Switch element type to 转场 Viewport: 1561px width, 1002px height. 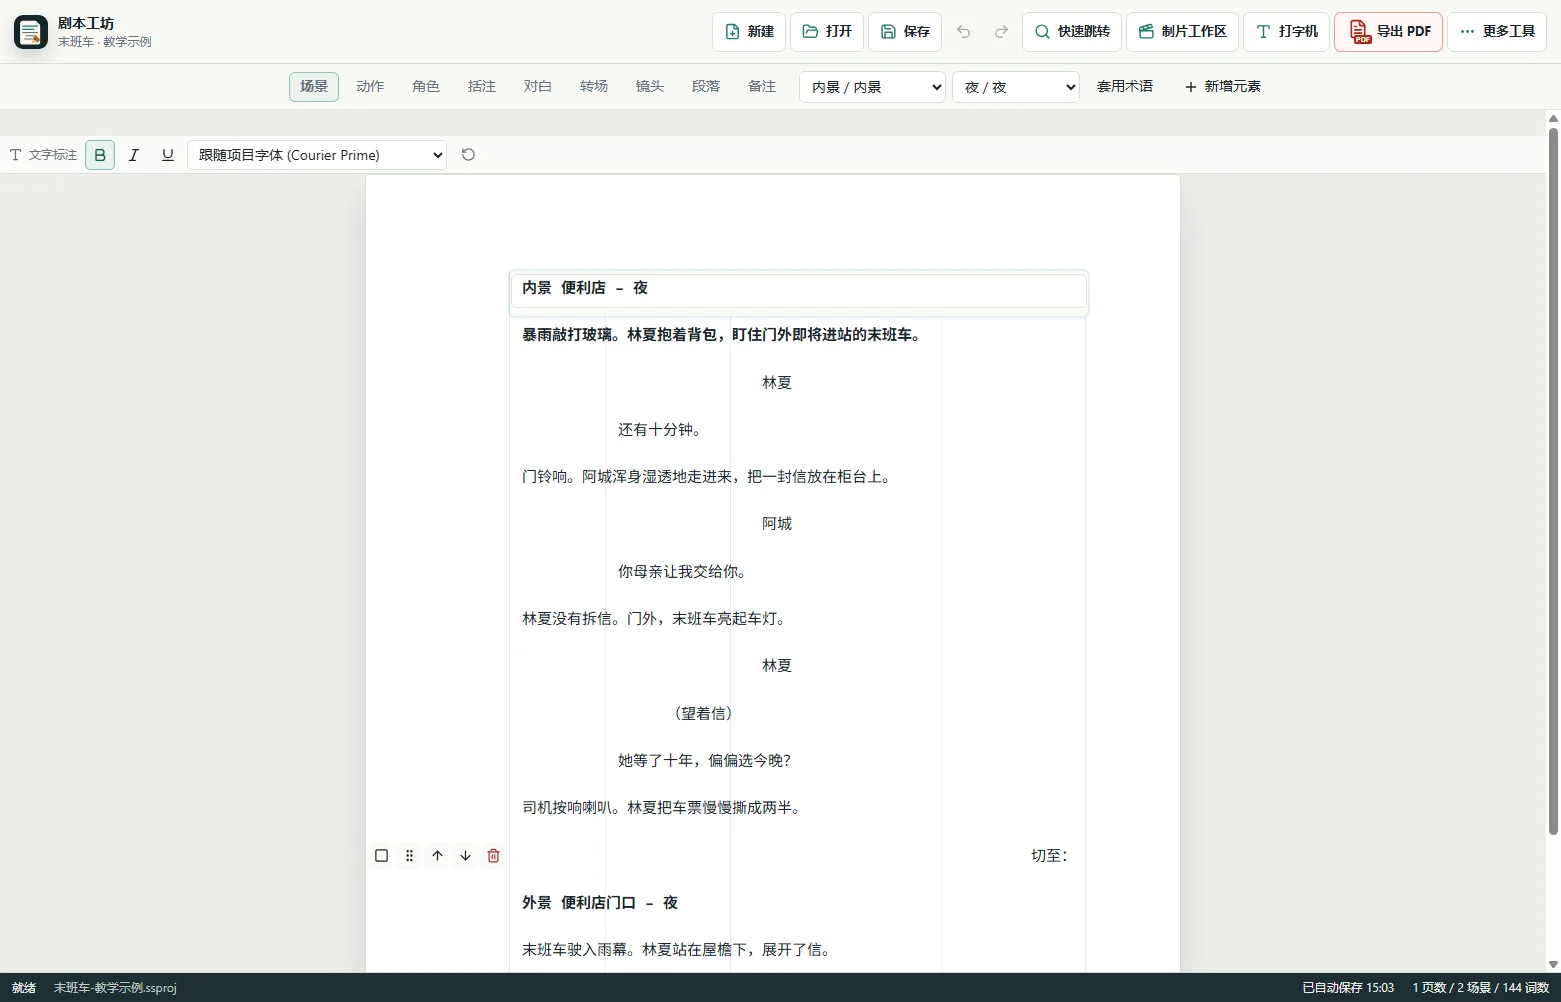point(594,87)
